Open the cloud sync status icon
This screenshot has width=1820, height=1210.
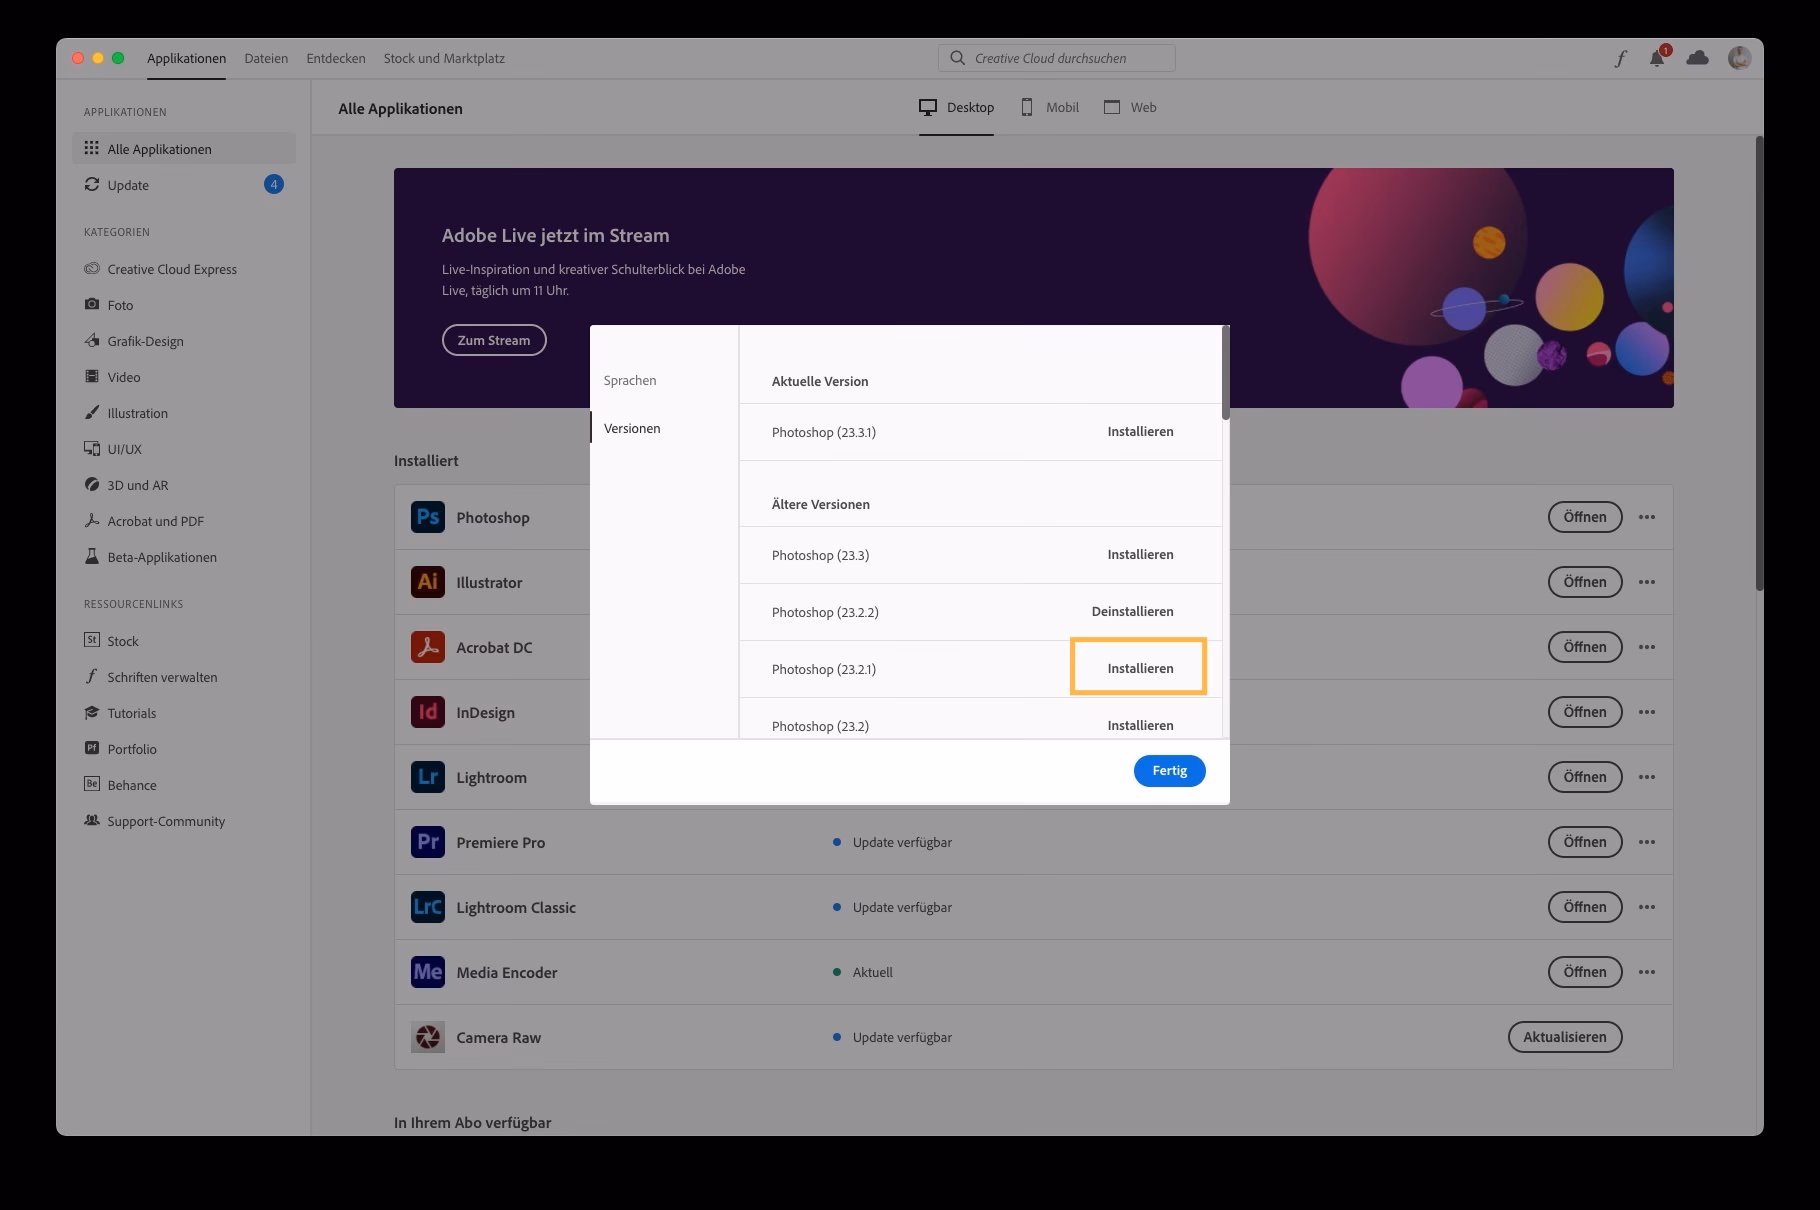(1697, 59)
